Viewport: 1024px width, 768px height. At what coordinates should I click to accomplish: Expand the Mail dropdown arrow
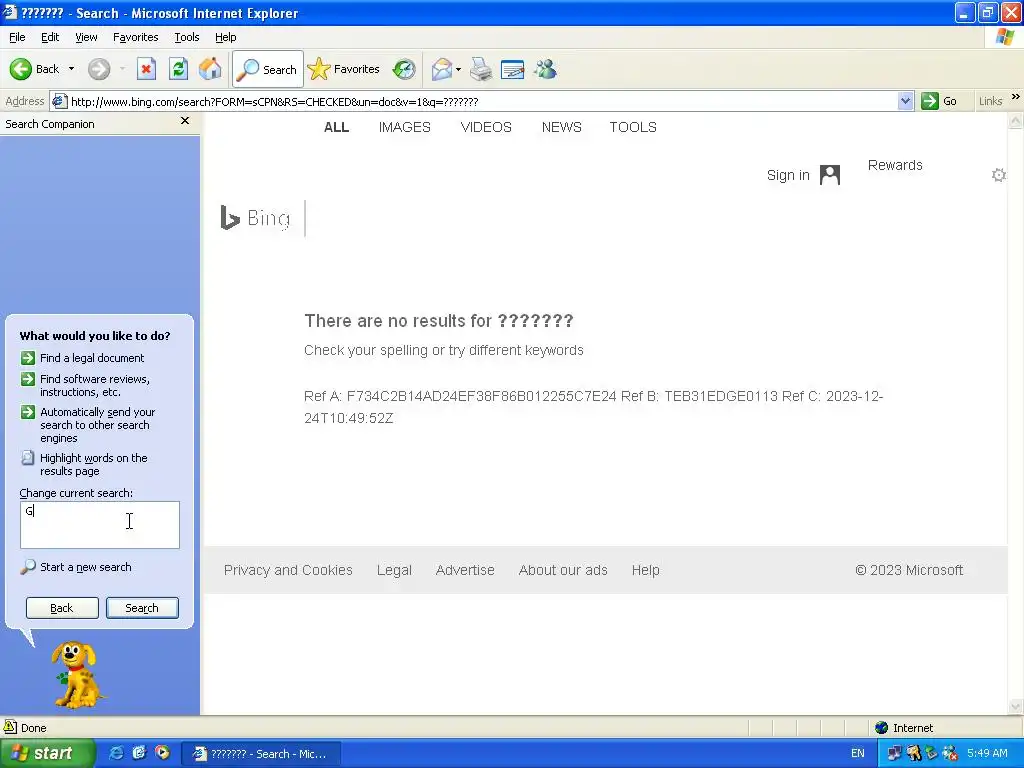[x=458, y=69]
